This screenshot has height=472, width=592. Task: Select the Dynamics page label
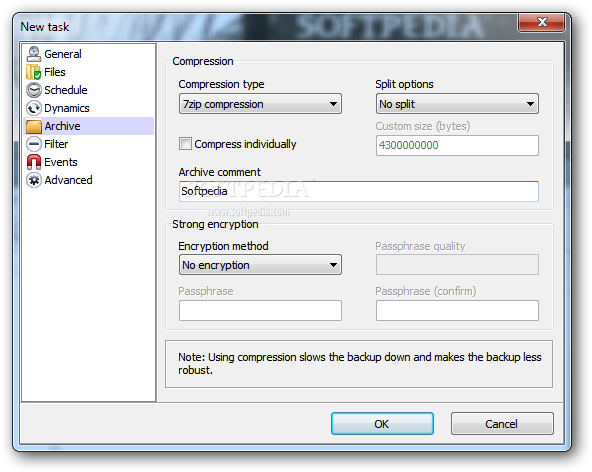(x=67, y=108)
